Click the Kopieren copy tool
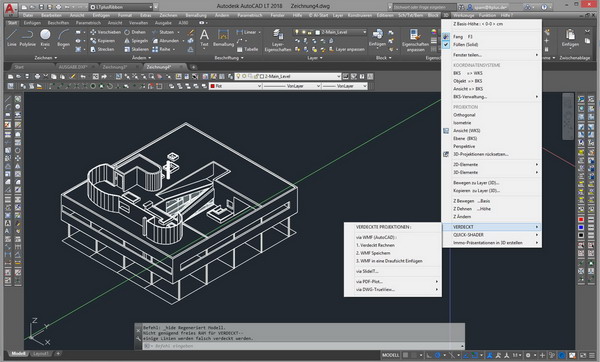This screenshot has width=600, height=362. point(103,41)
